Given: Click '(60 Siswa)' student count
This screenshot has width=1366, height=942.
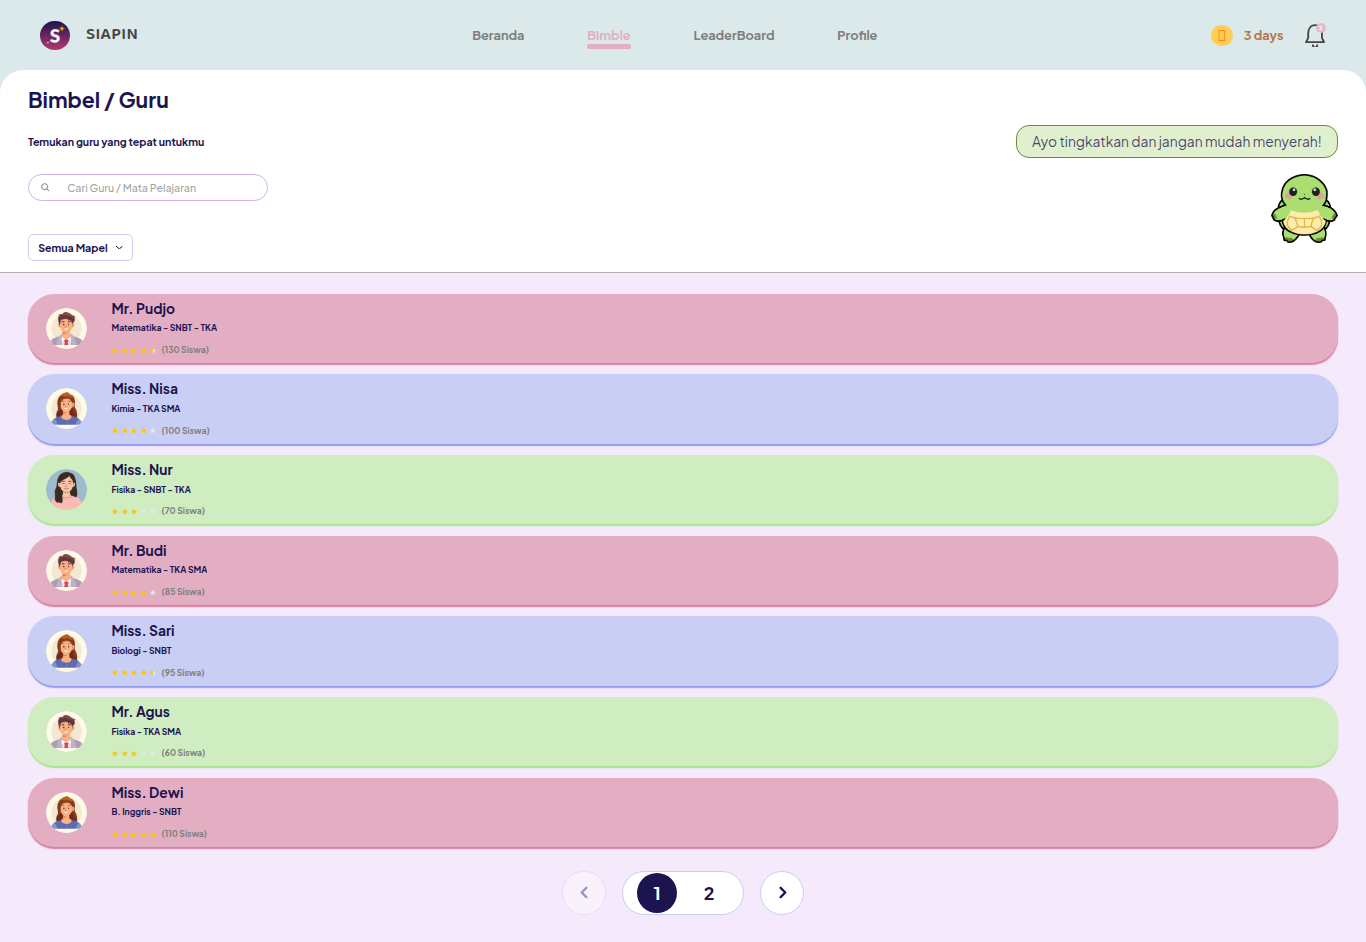Looking at the screenshot, I should point(183,753).
